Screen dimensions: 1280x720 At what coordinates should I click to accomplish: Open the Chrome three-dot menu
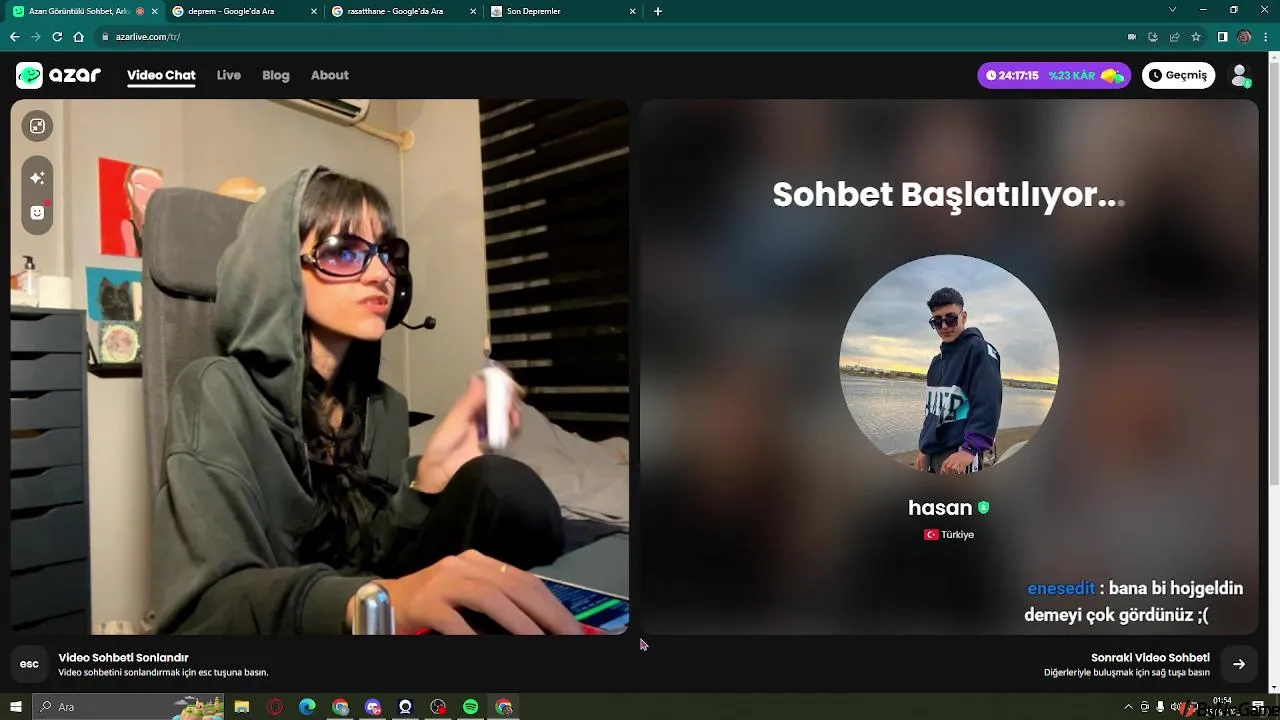[x=1266, y=37]
